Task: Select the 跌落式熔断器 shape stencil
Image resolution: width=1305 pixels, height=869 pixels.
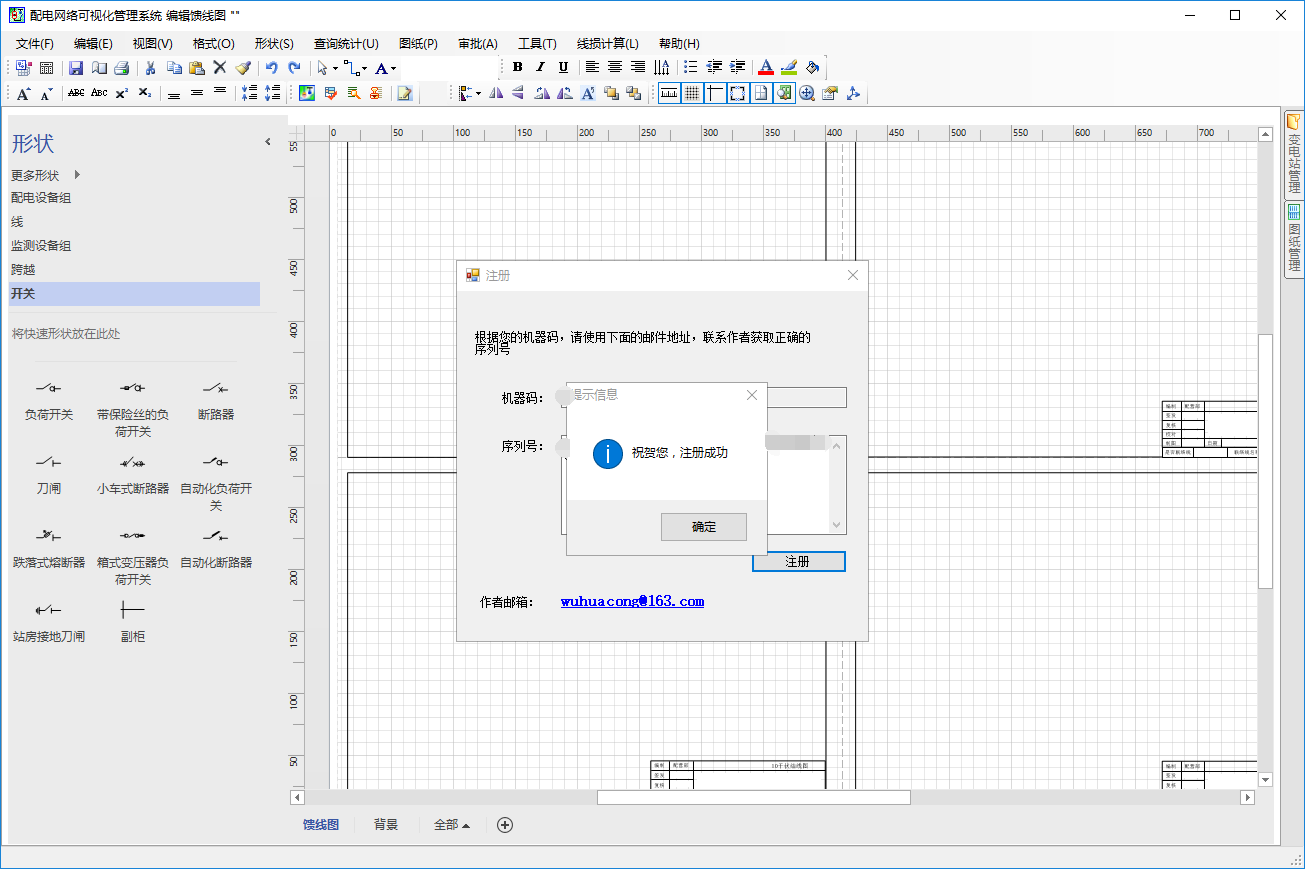Action: point(49,548)
